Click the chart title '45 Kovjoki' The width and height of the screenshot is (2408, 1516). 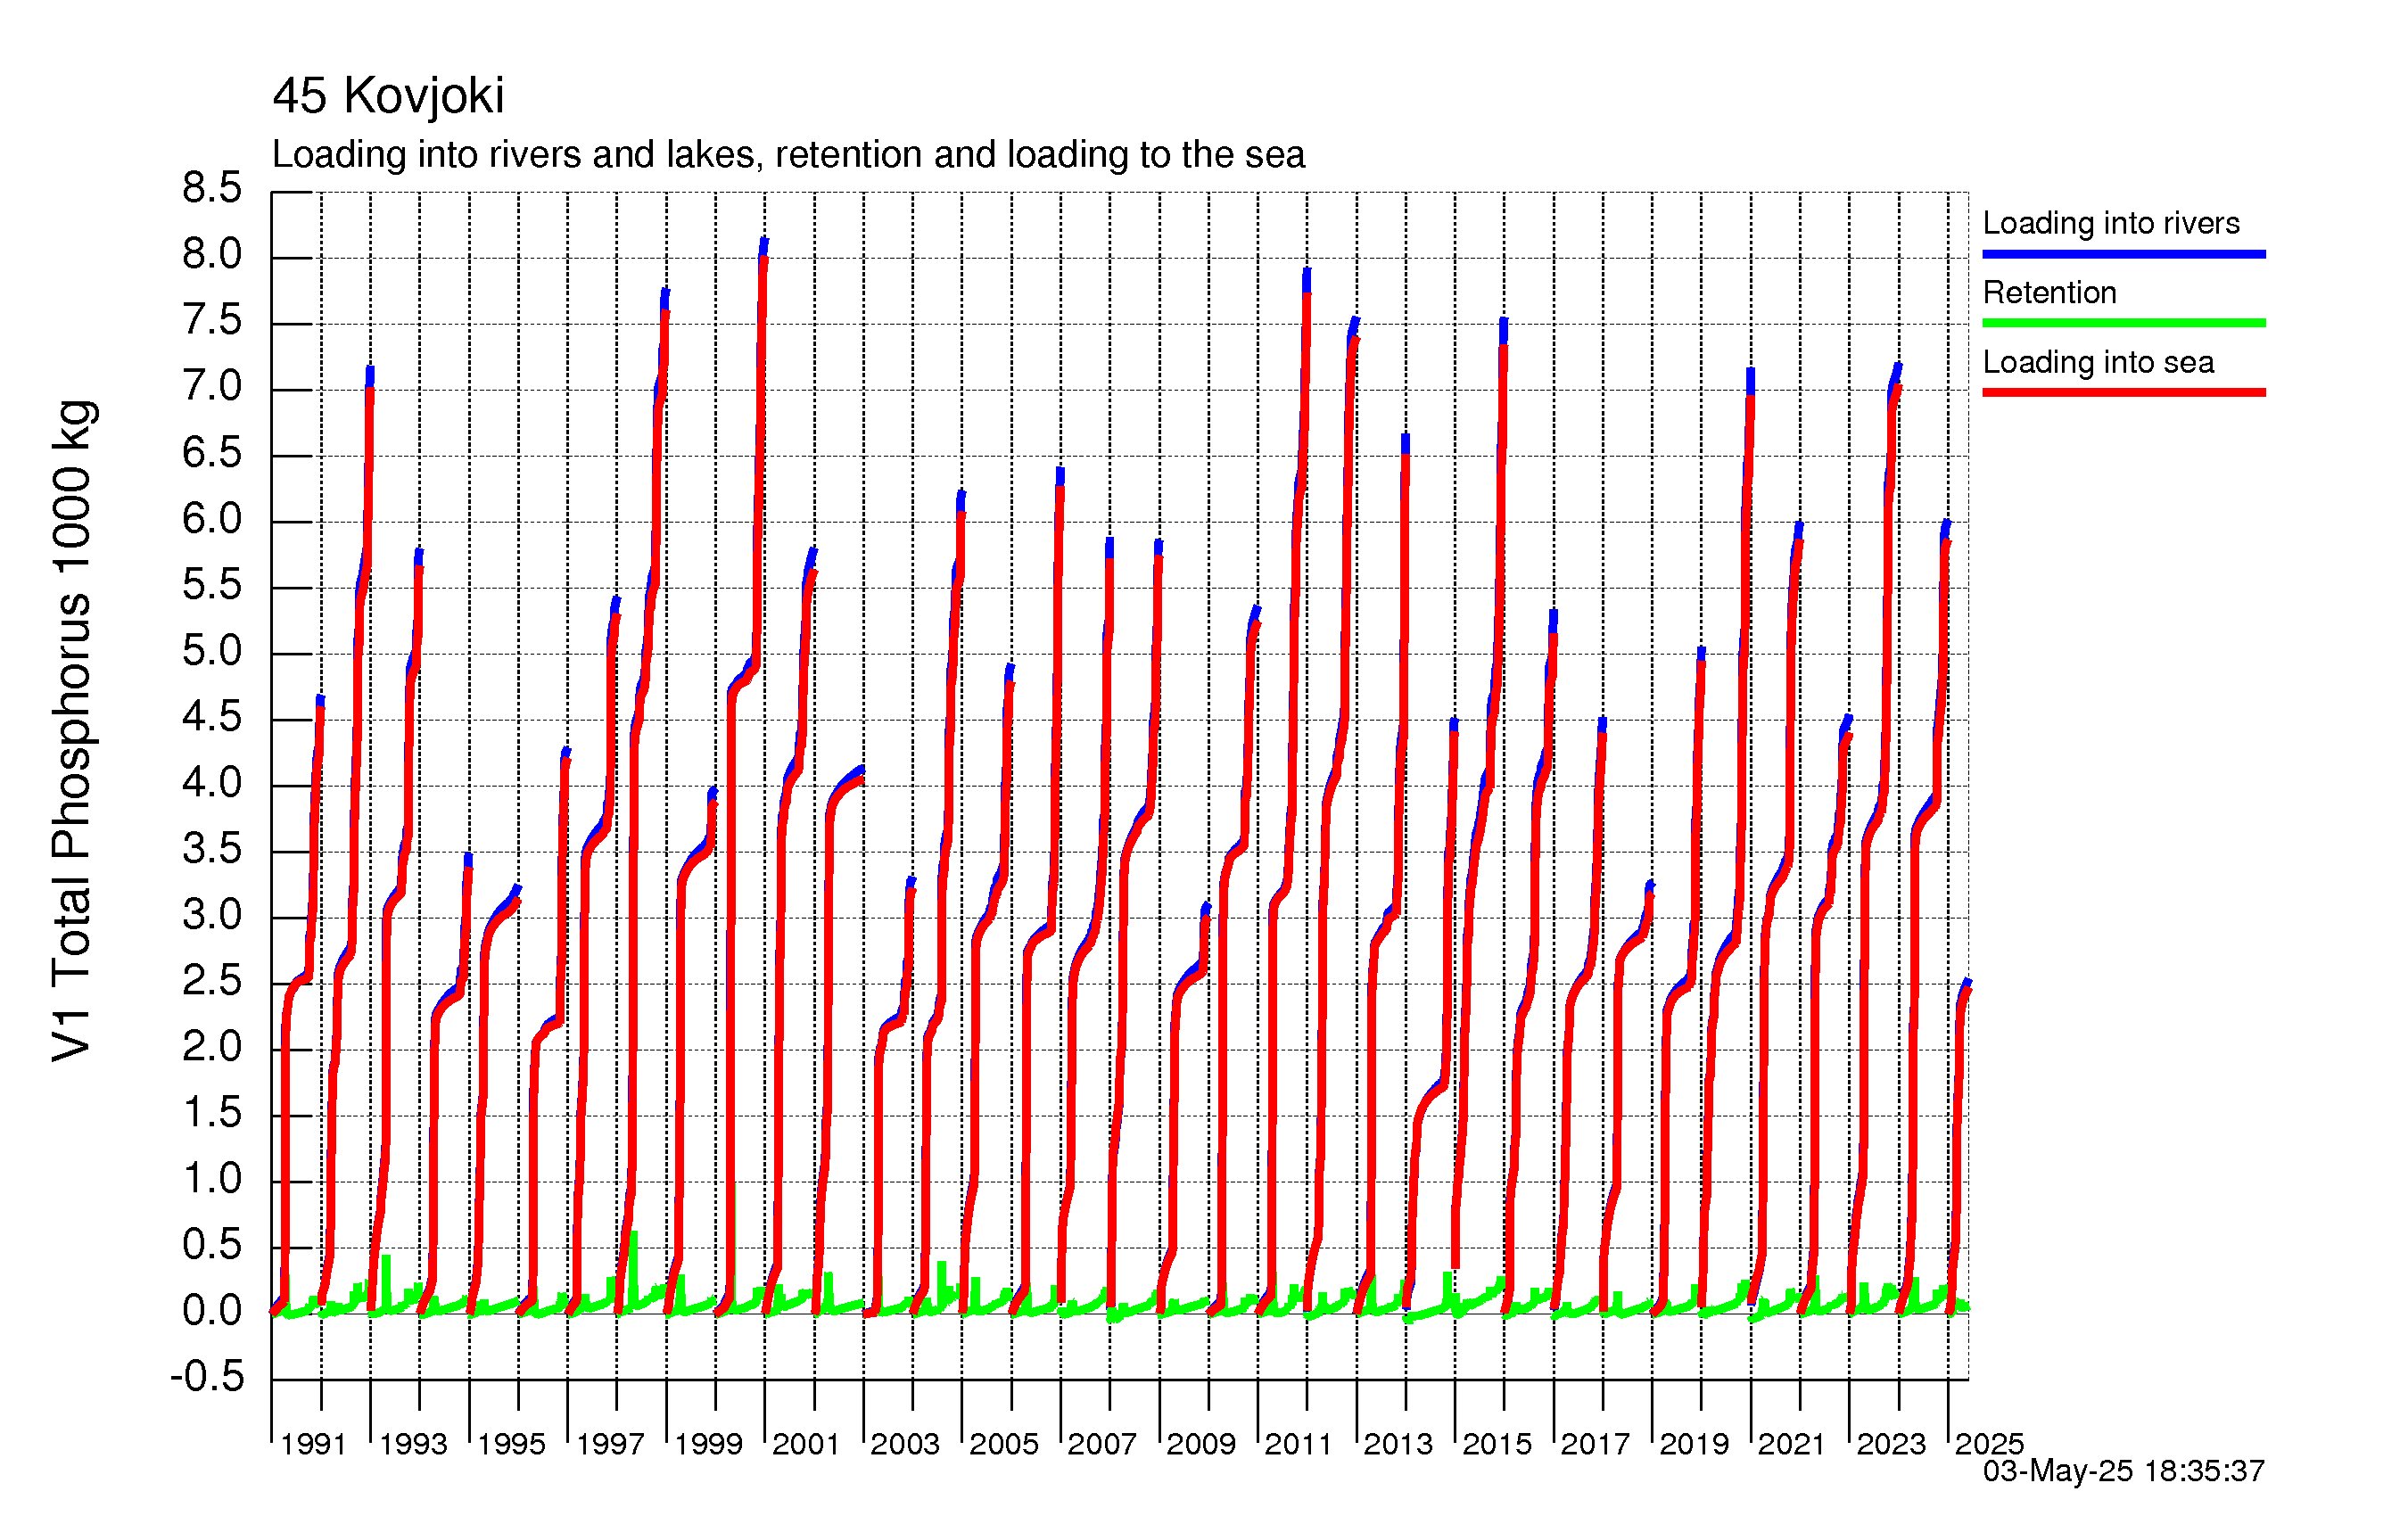(388, 97)
